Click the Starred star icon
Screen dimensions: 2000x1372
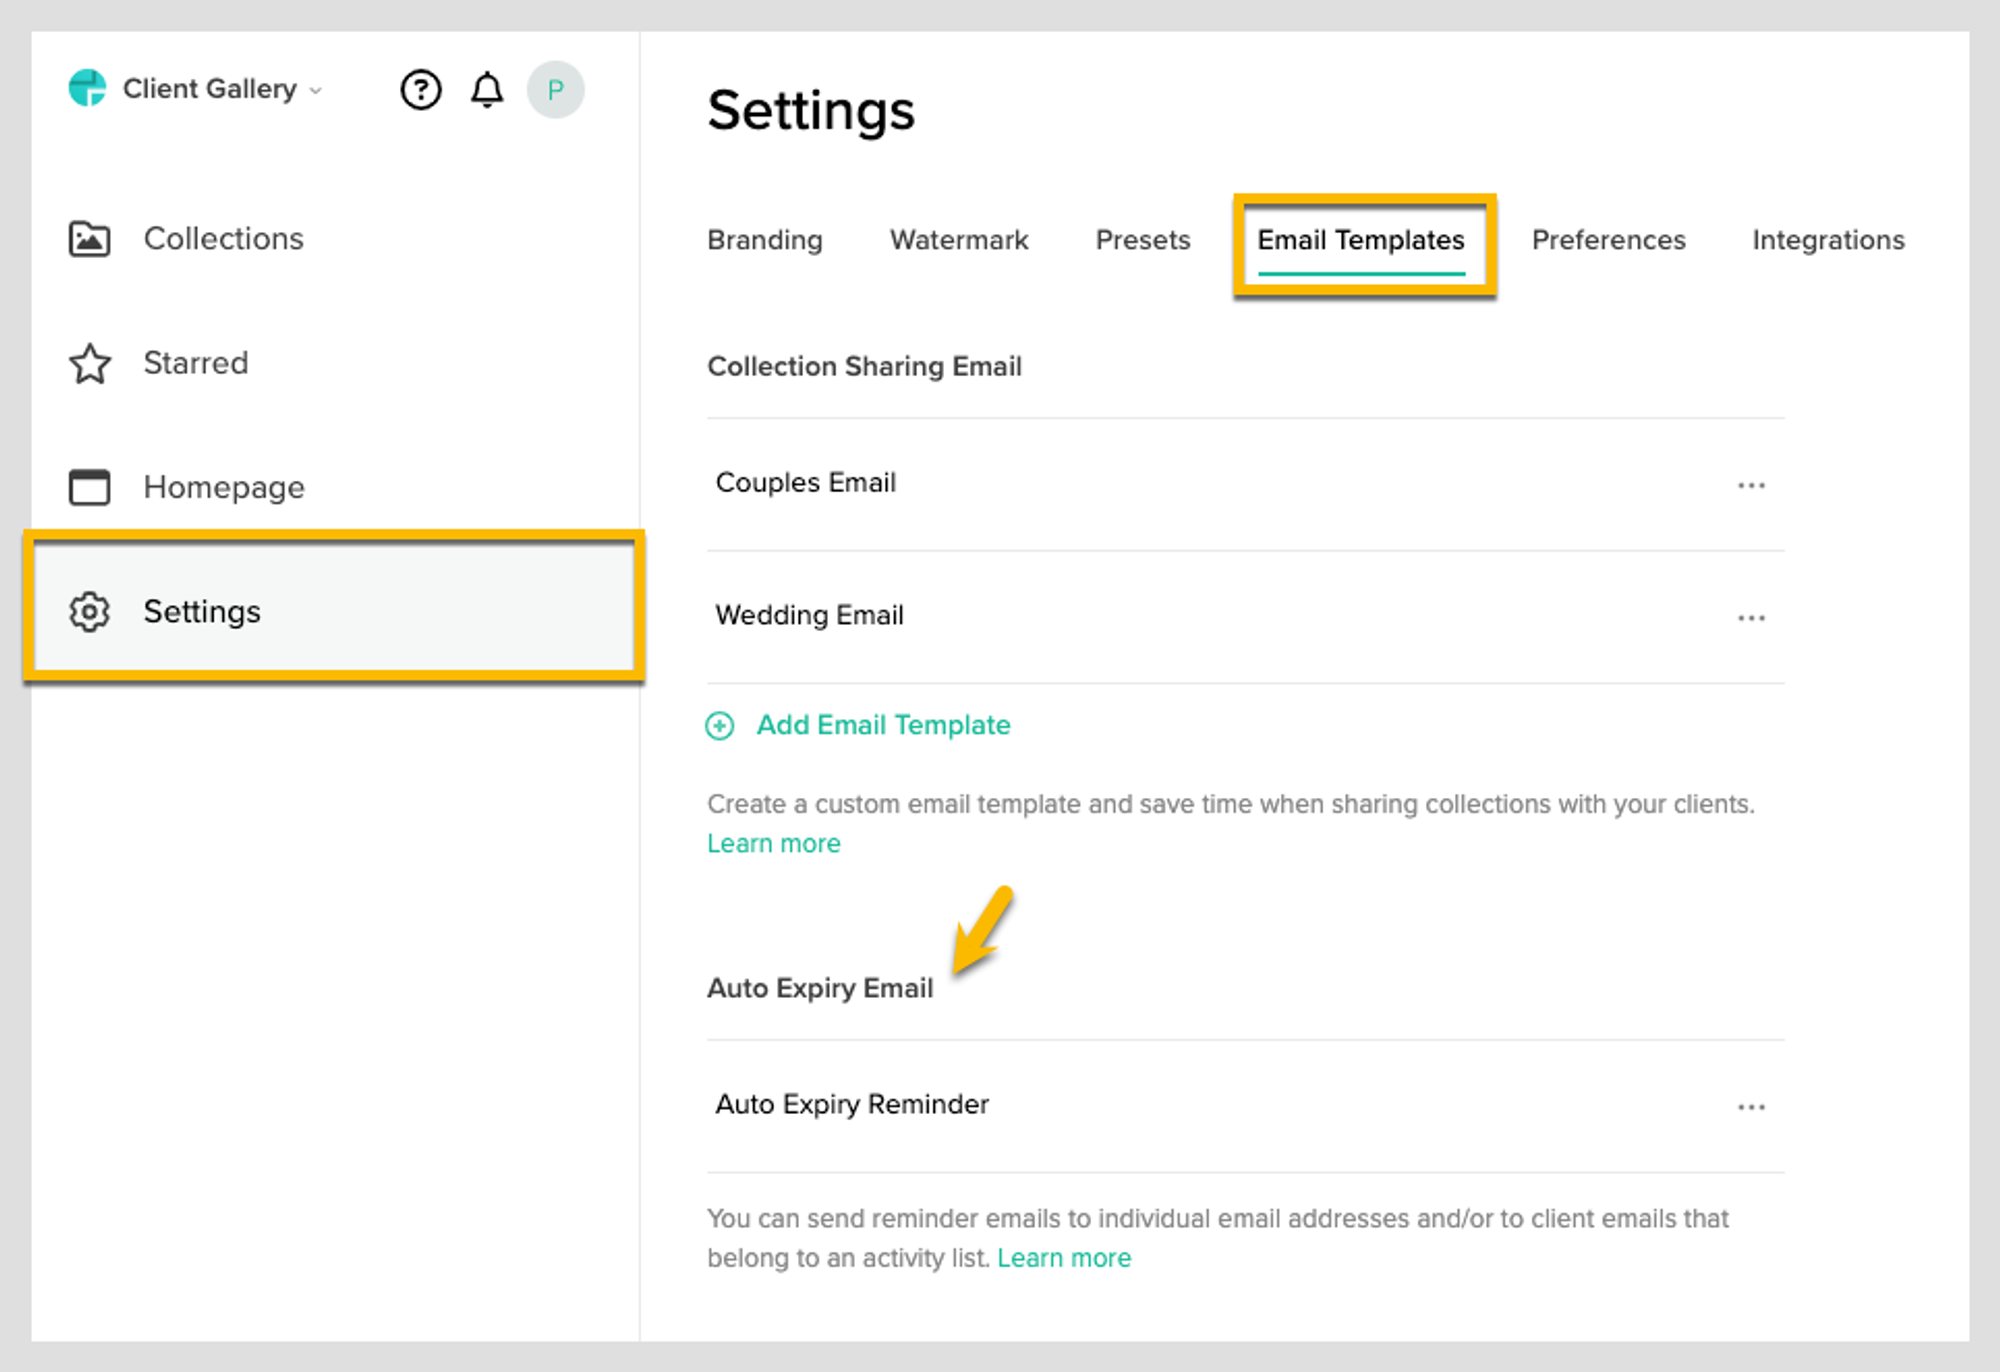[89, 364]
